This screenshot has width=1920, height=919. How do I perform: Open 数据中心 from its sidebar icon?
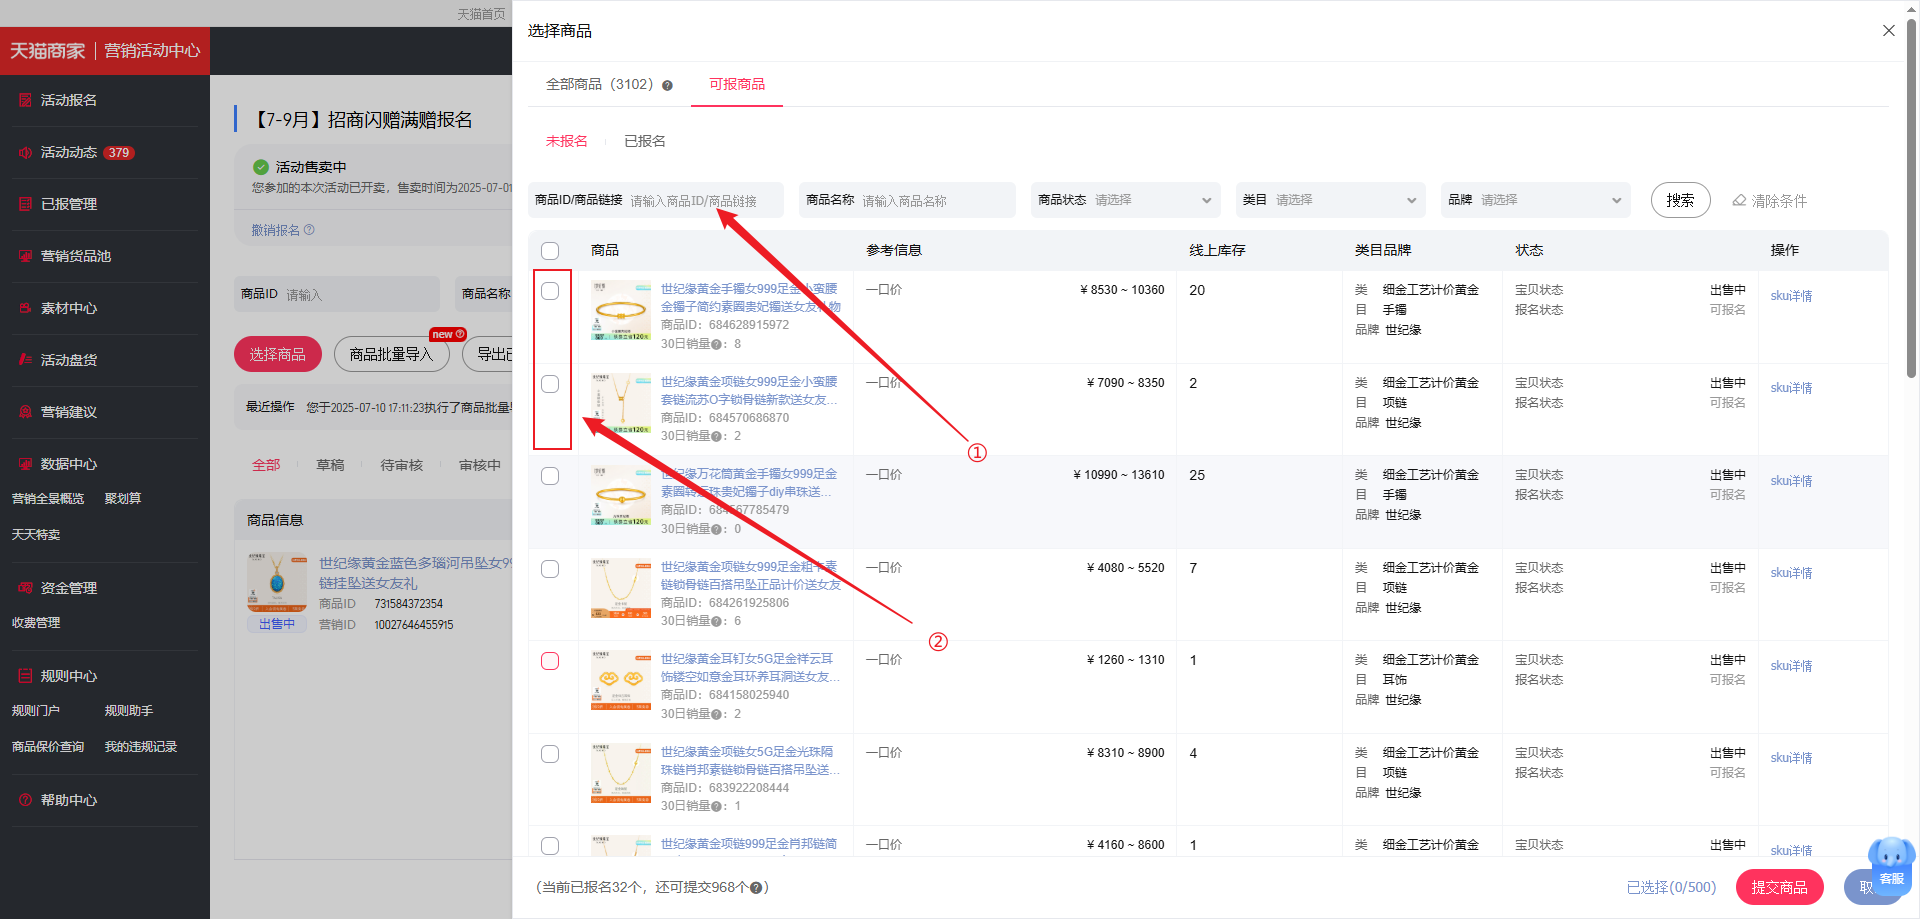coord(26,464)
